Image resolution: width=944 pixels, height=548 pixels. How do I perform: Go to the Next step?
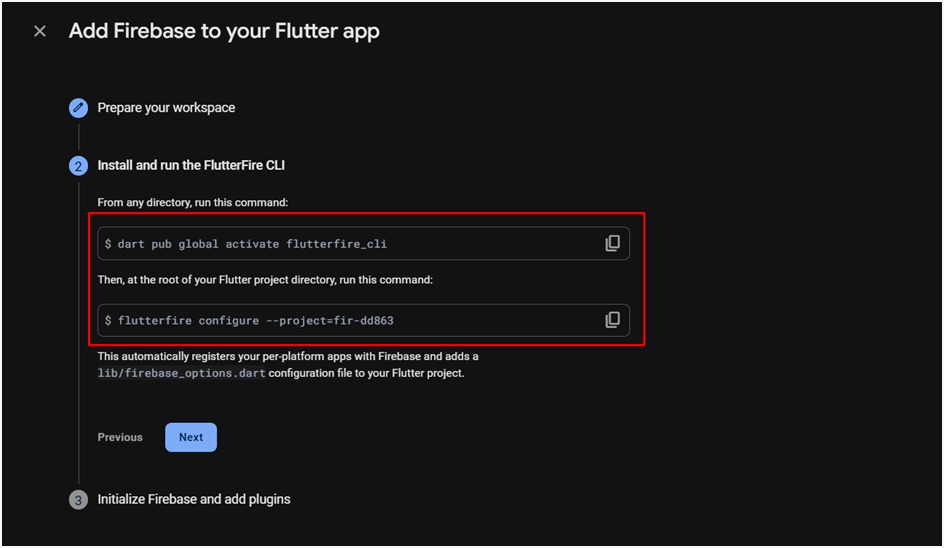click(x=191, y=437)
